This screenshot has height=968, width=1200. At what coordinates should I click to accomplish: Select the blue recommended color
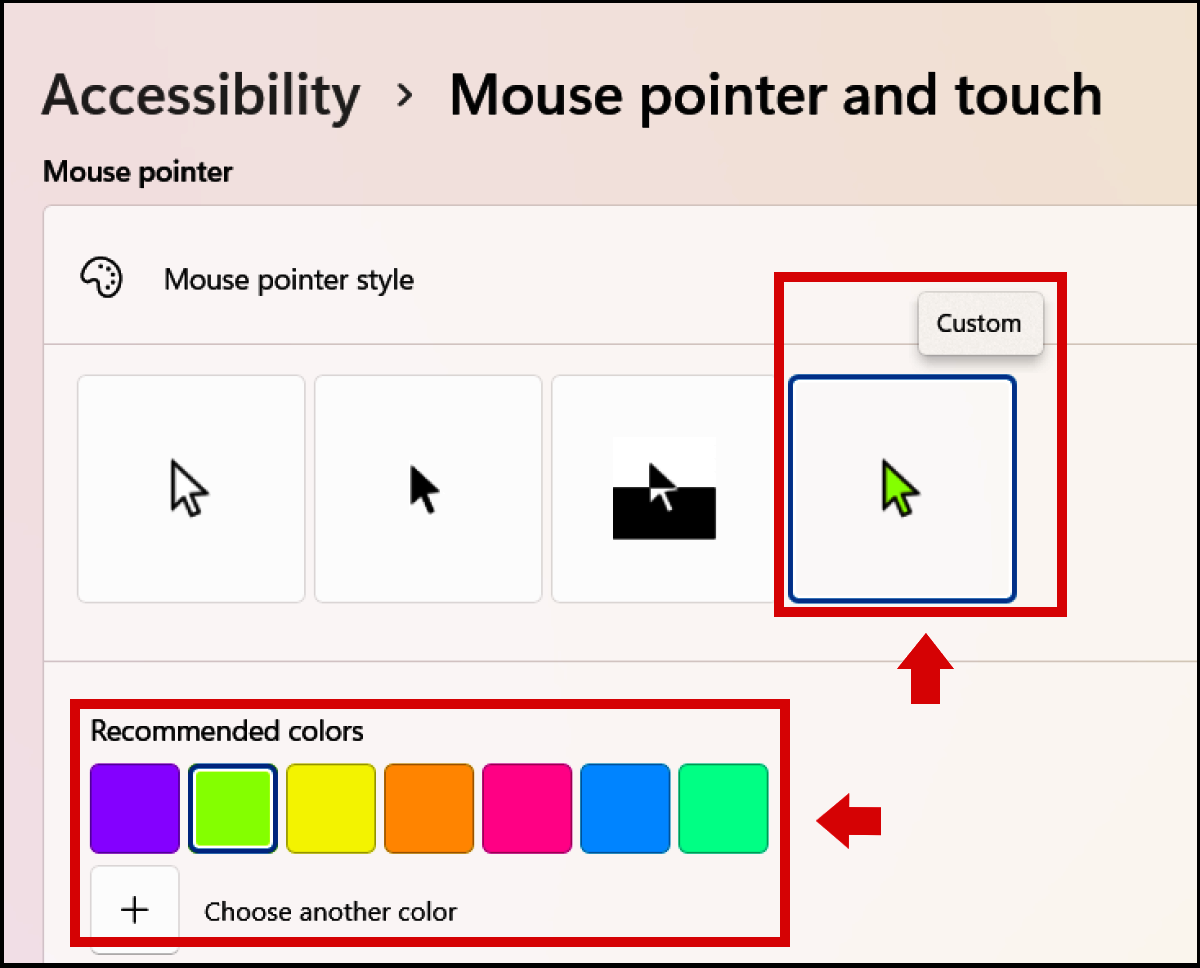point(624,808)
